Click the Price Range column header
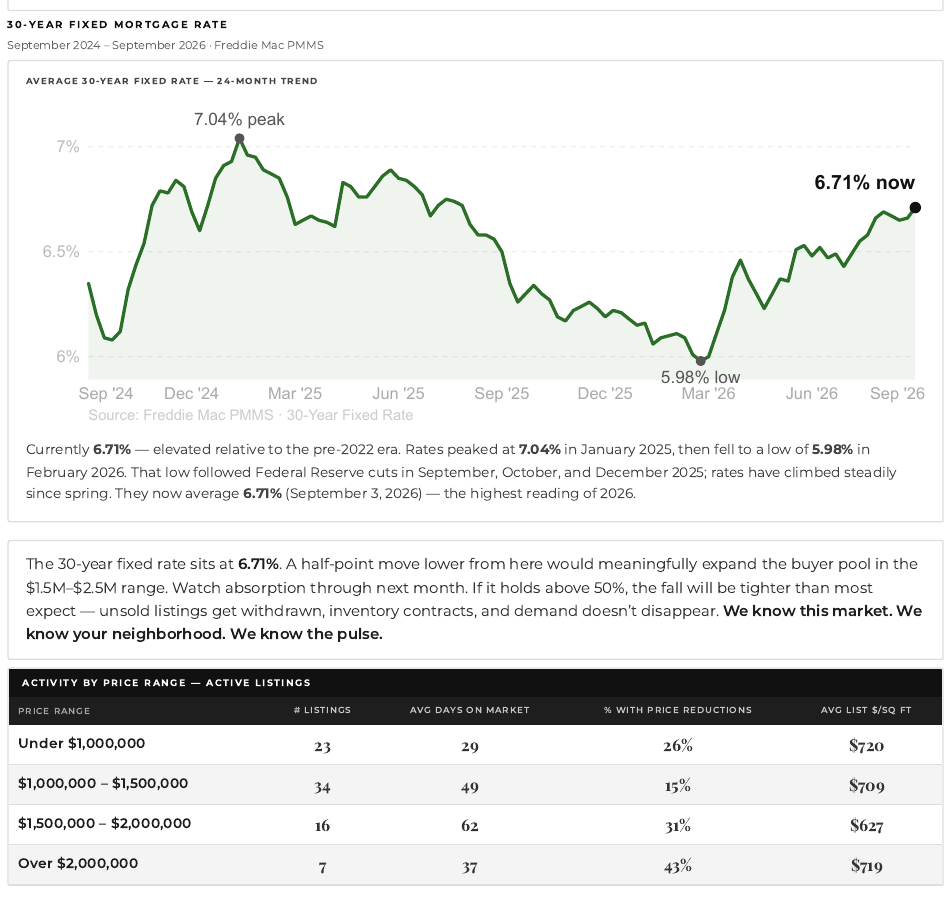 [54, 710]
